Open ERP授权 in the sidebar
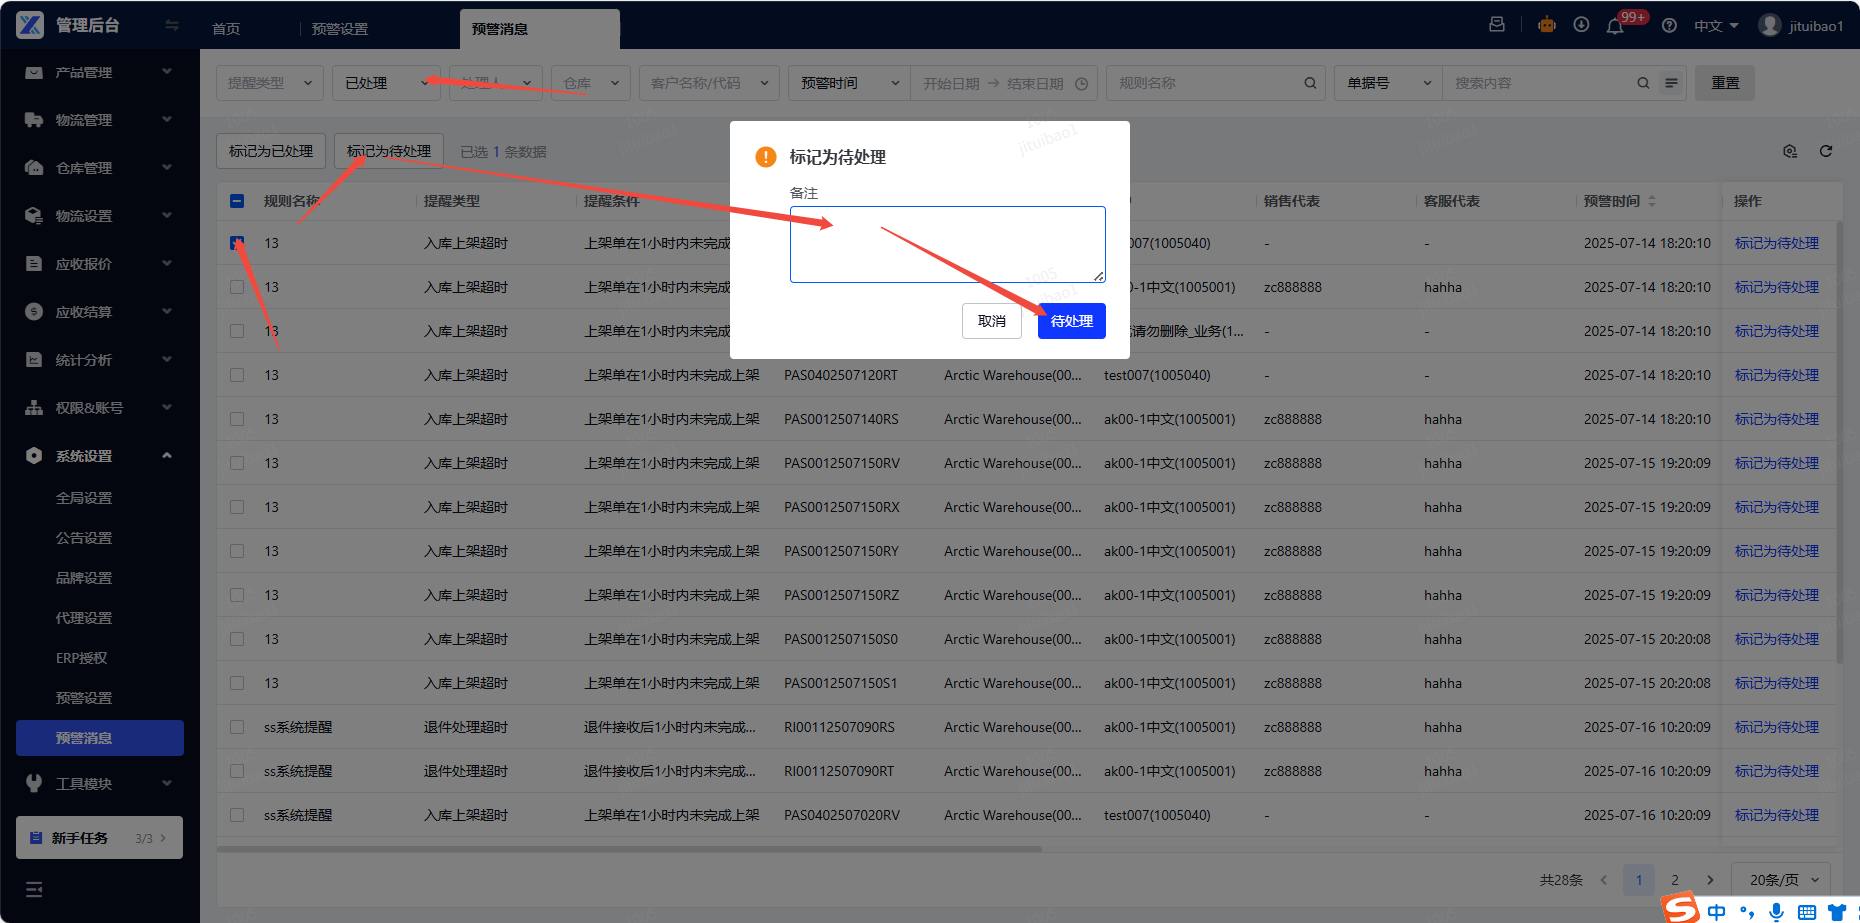The width and height of the screenshot is (1860, 923). pos(82,658)
